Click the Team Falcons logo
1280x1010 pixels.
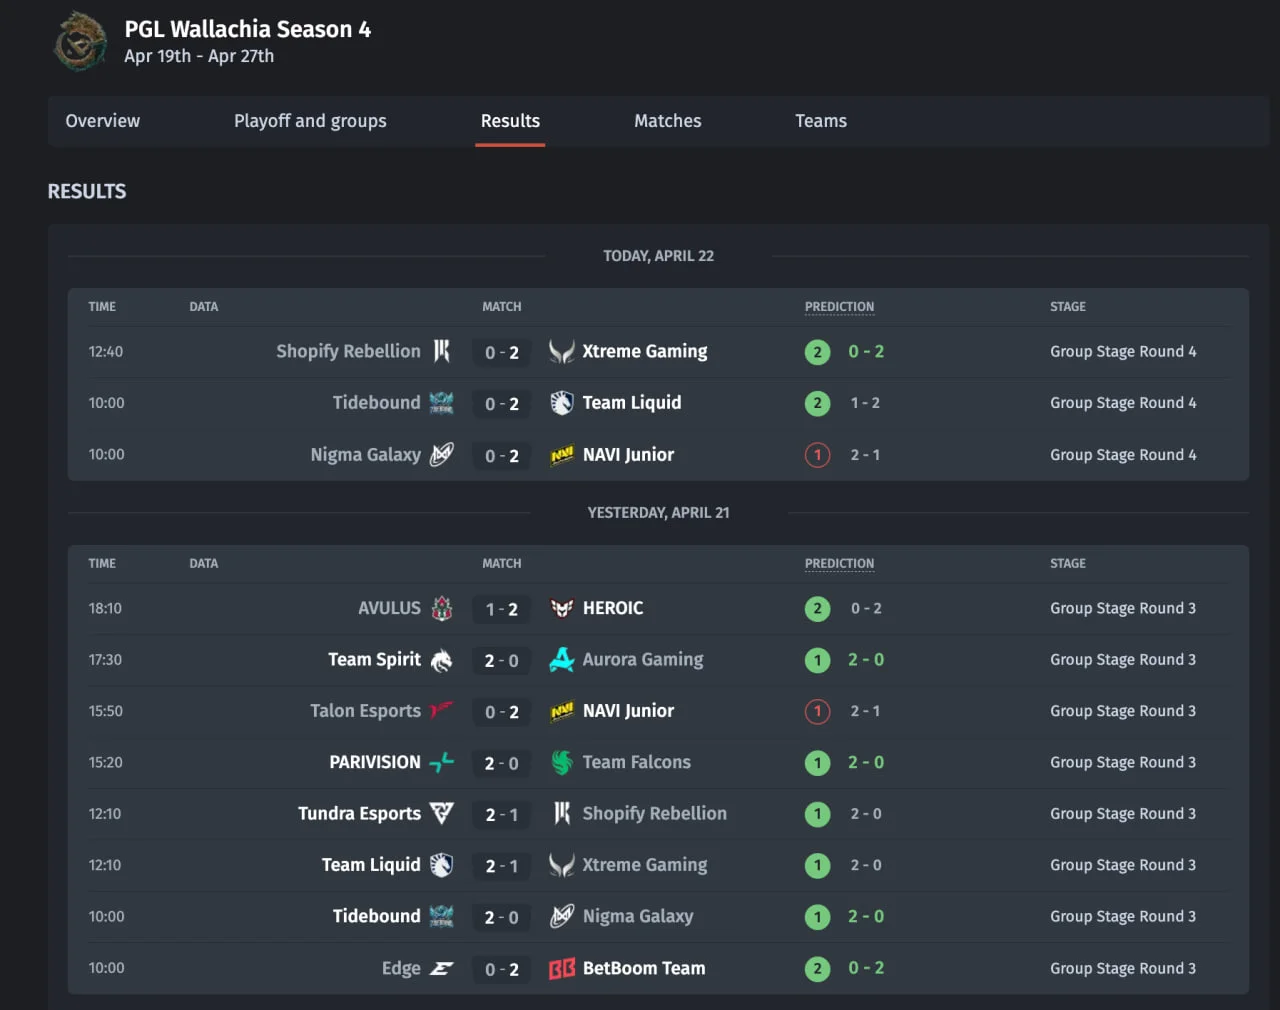562,763
